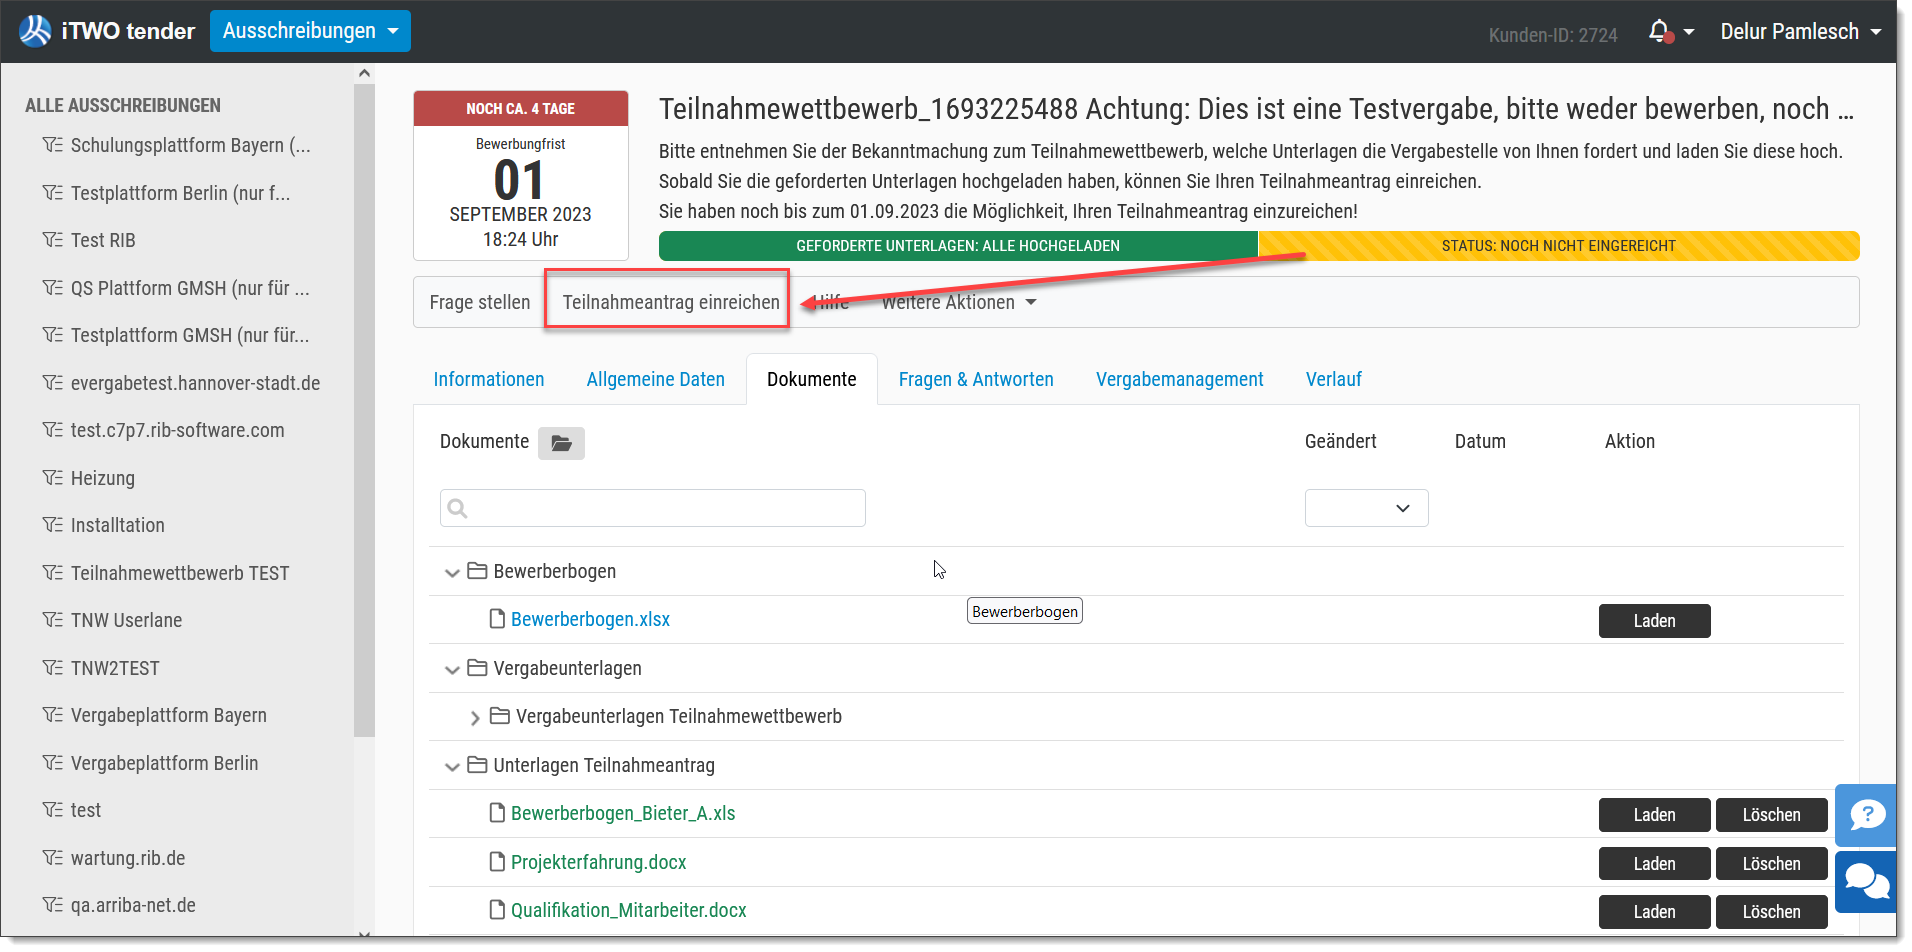The width and height of the screenshot is (1912, 952).
Task: Click the file icon of Bewerberbogen.xlsx
Action: pos(497,619)
